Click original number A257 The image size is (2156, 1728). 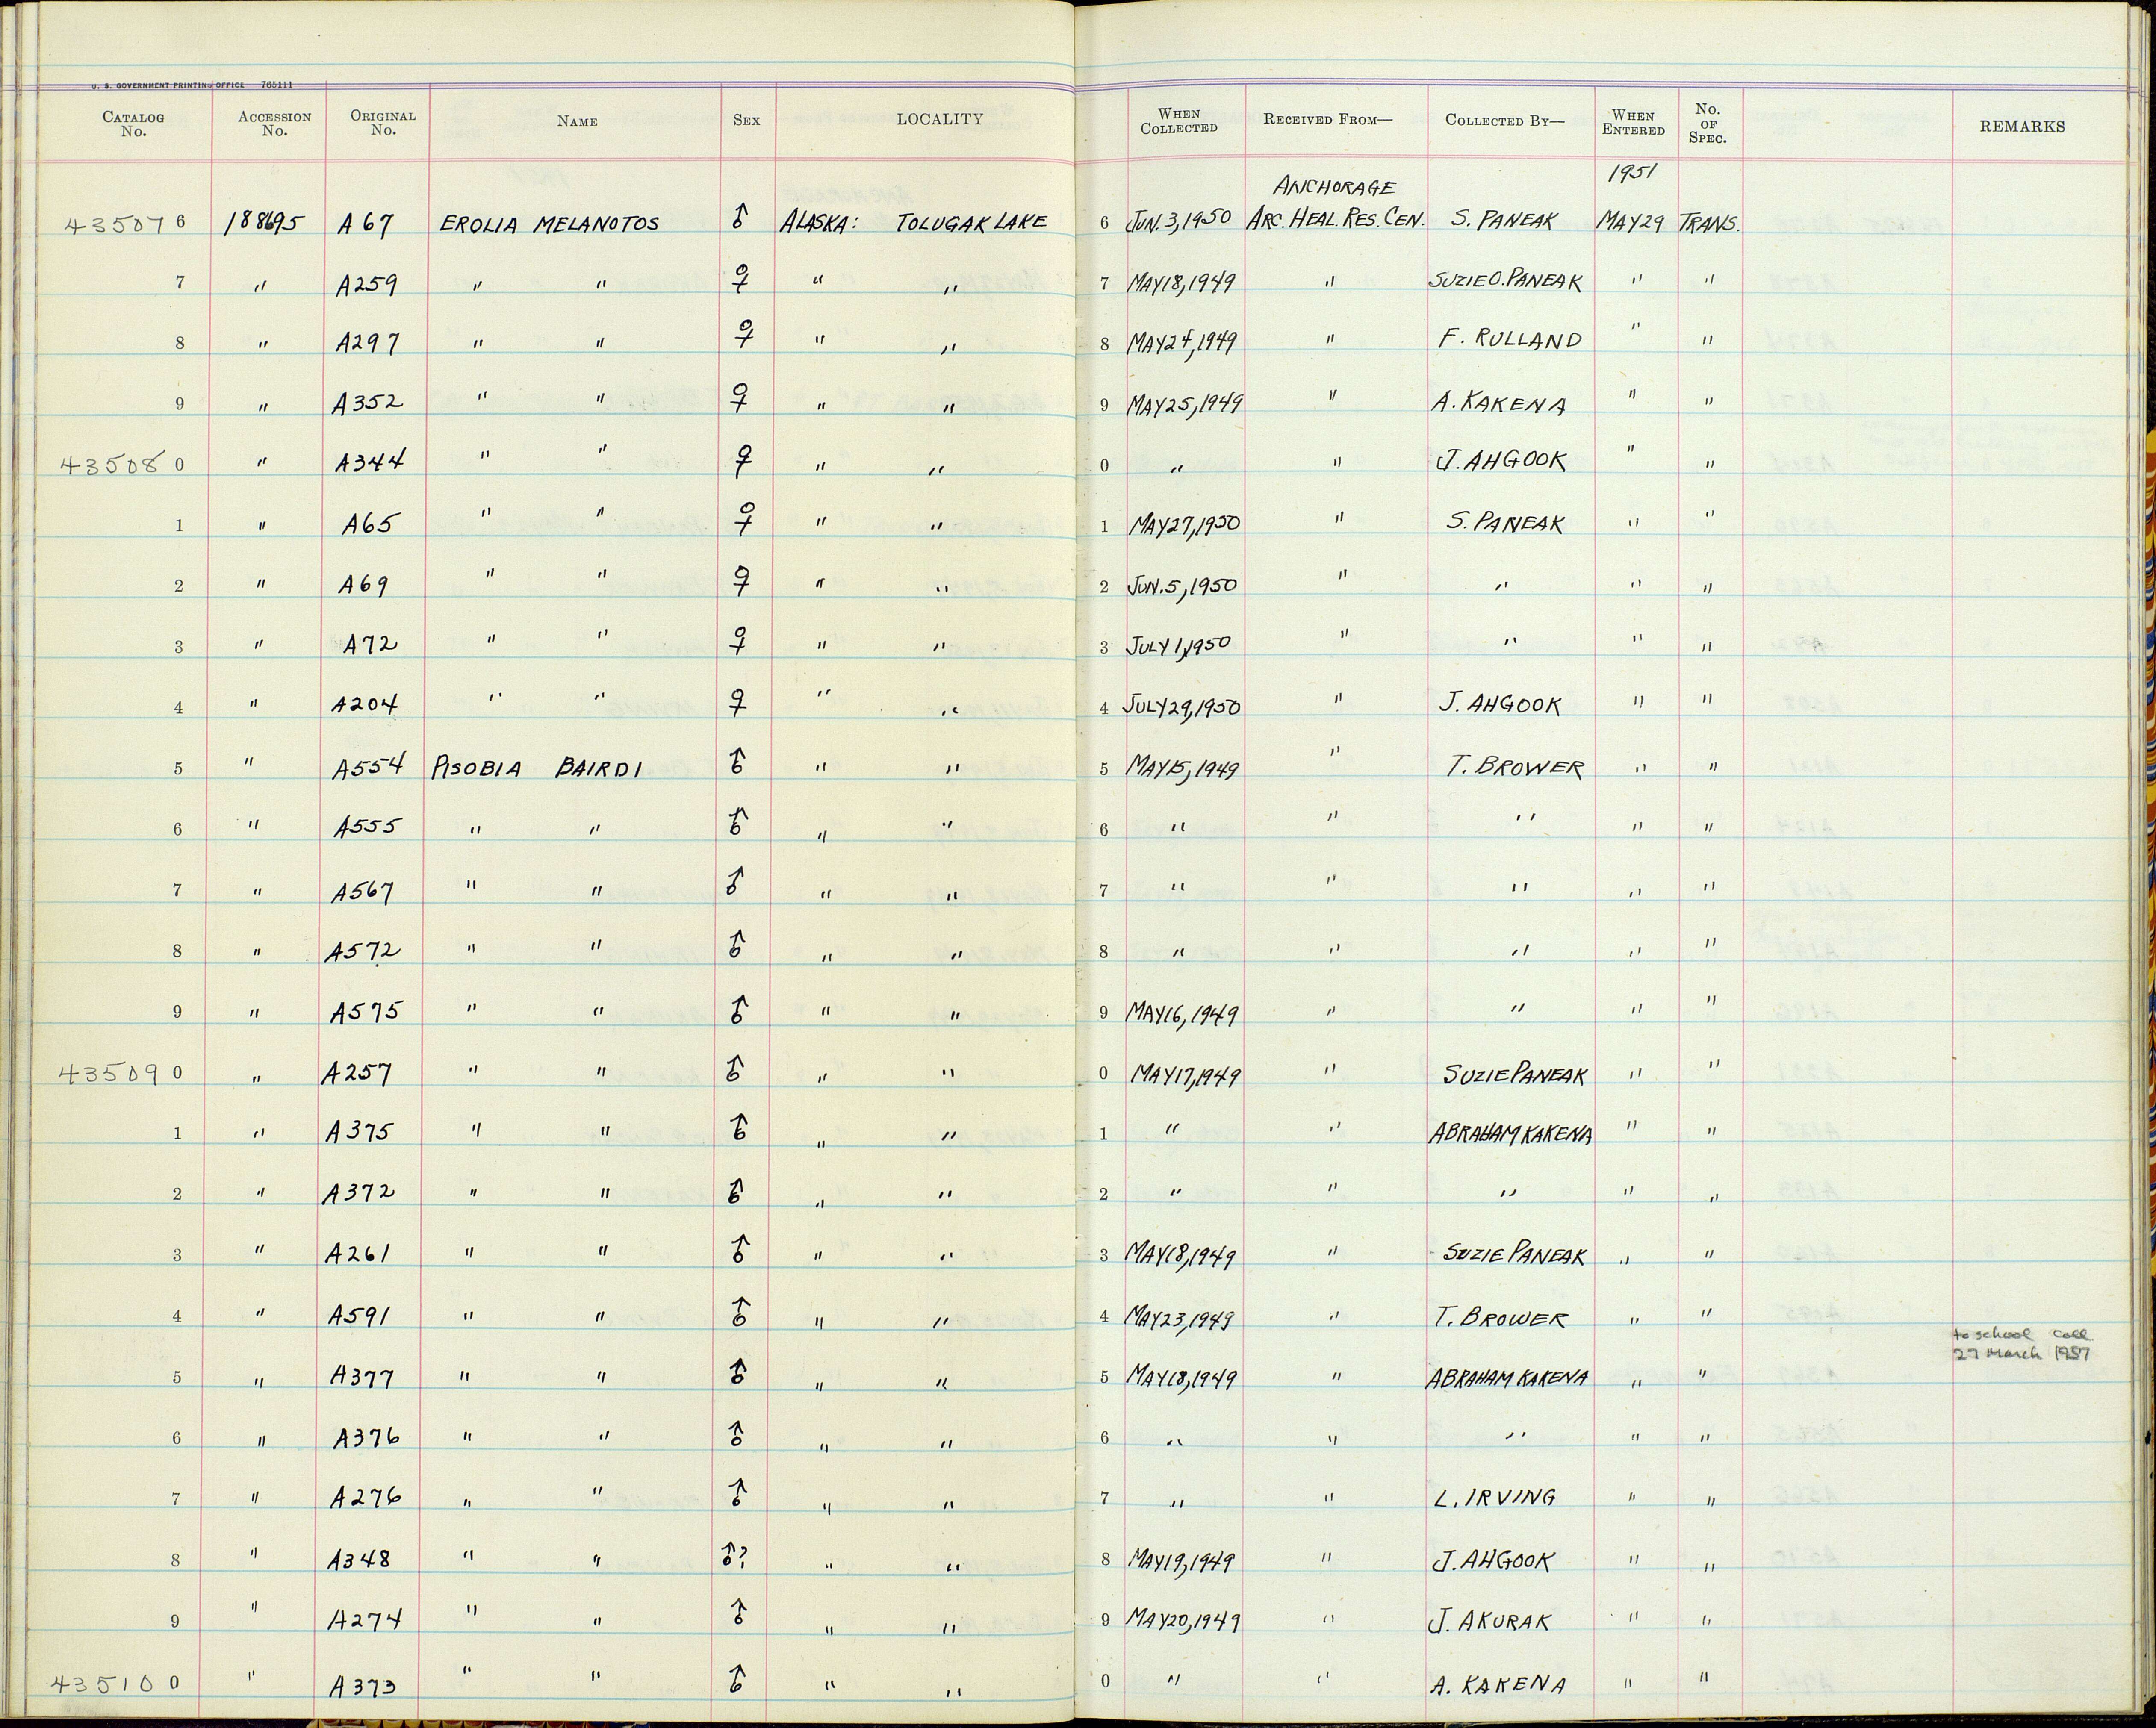[357, 1073]
